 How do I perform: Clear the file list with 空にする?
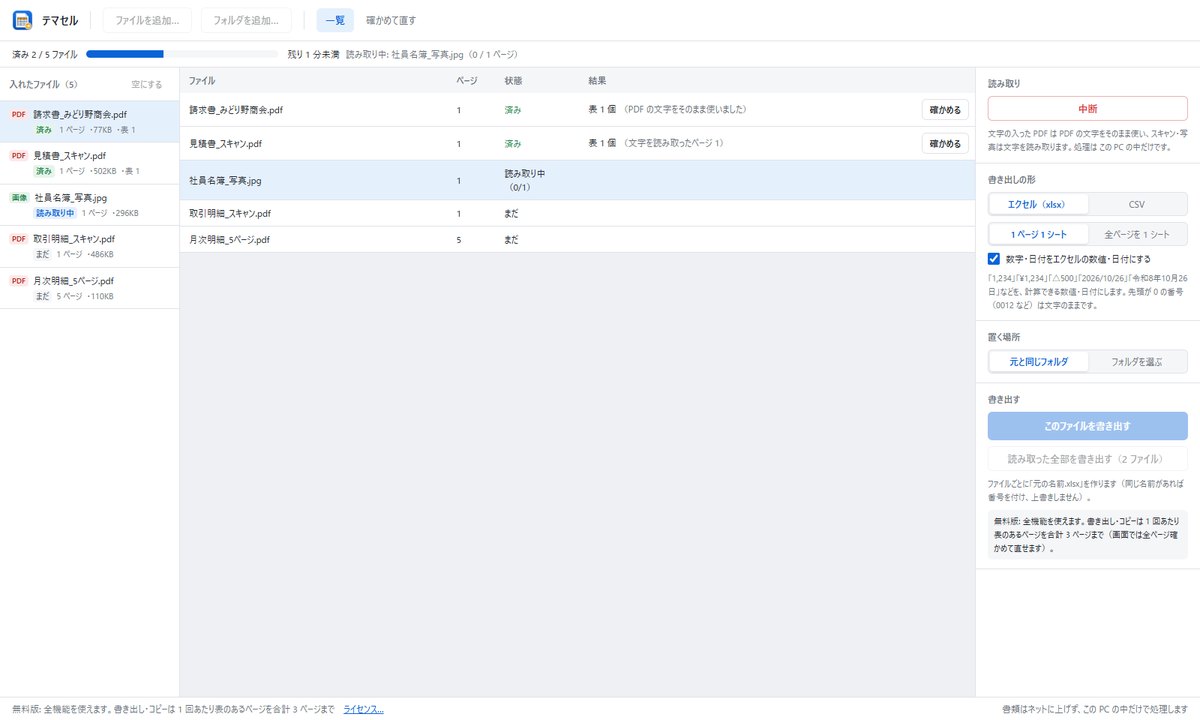tap(147, 85)
